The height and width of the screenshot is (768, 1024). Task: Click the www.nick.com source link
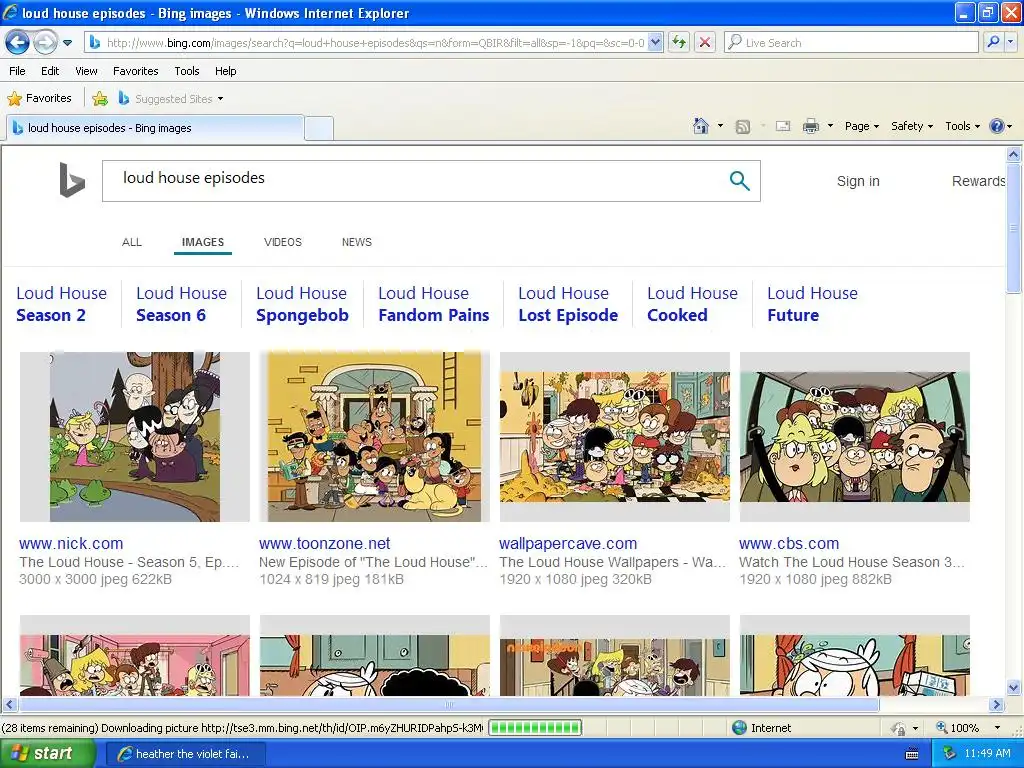(x=71, y=543)
